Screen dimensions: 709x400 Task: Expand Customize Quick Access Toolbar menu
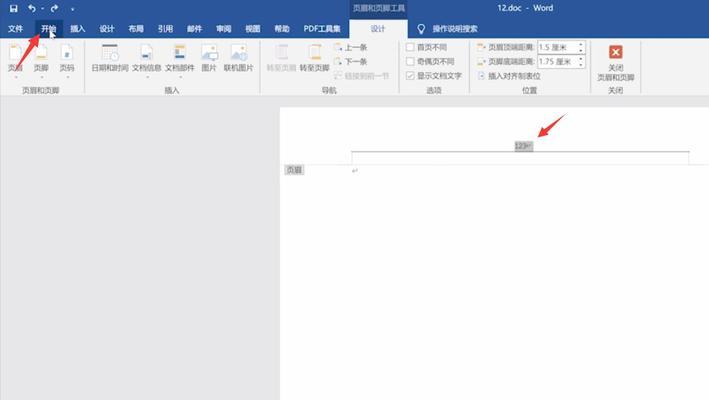[72, 9]
